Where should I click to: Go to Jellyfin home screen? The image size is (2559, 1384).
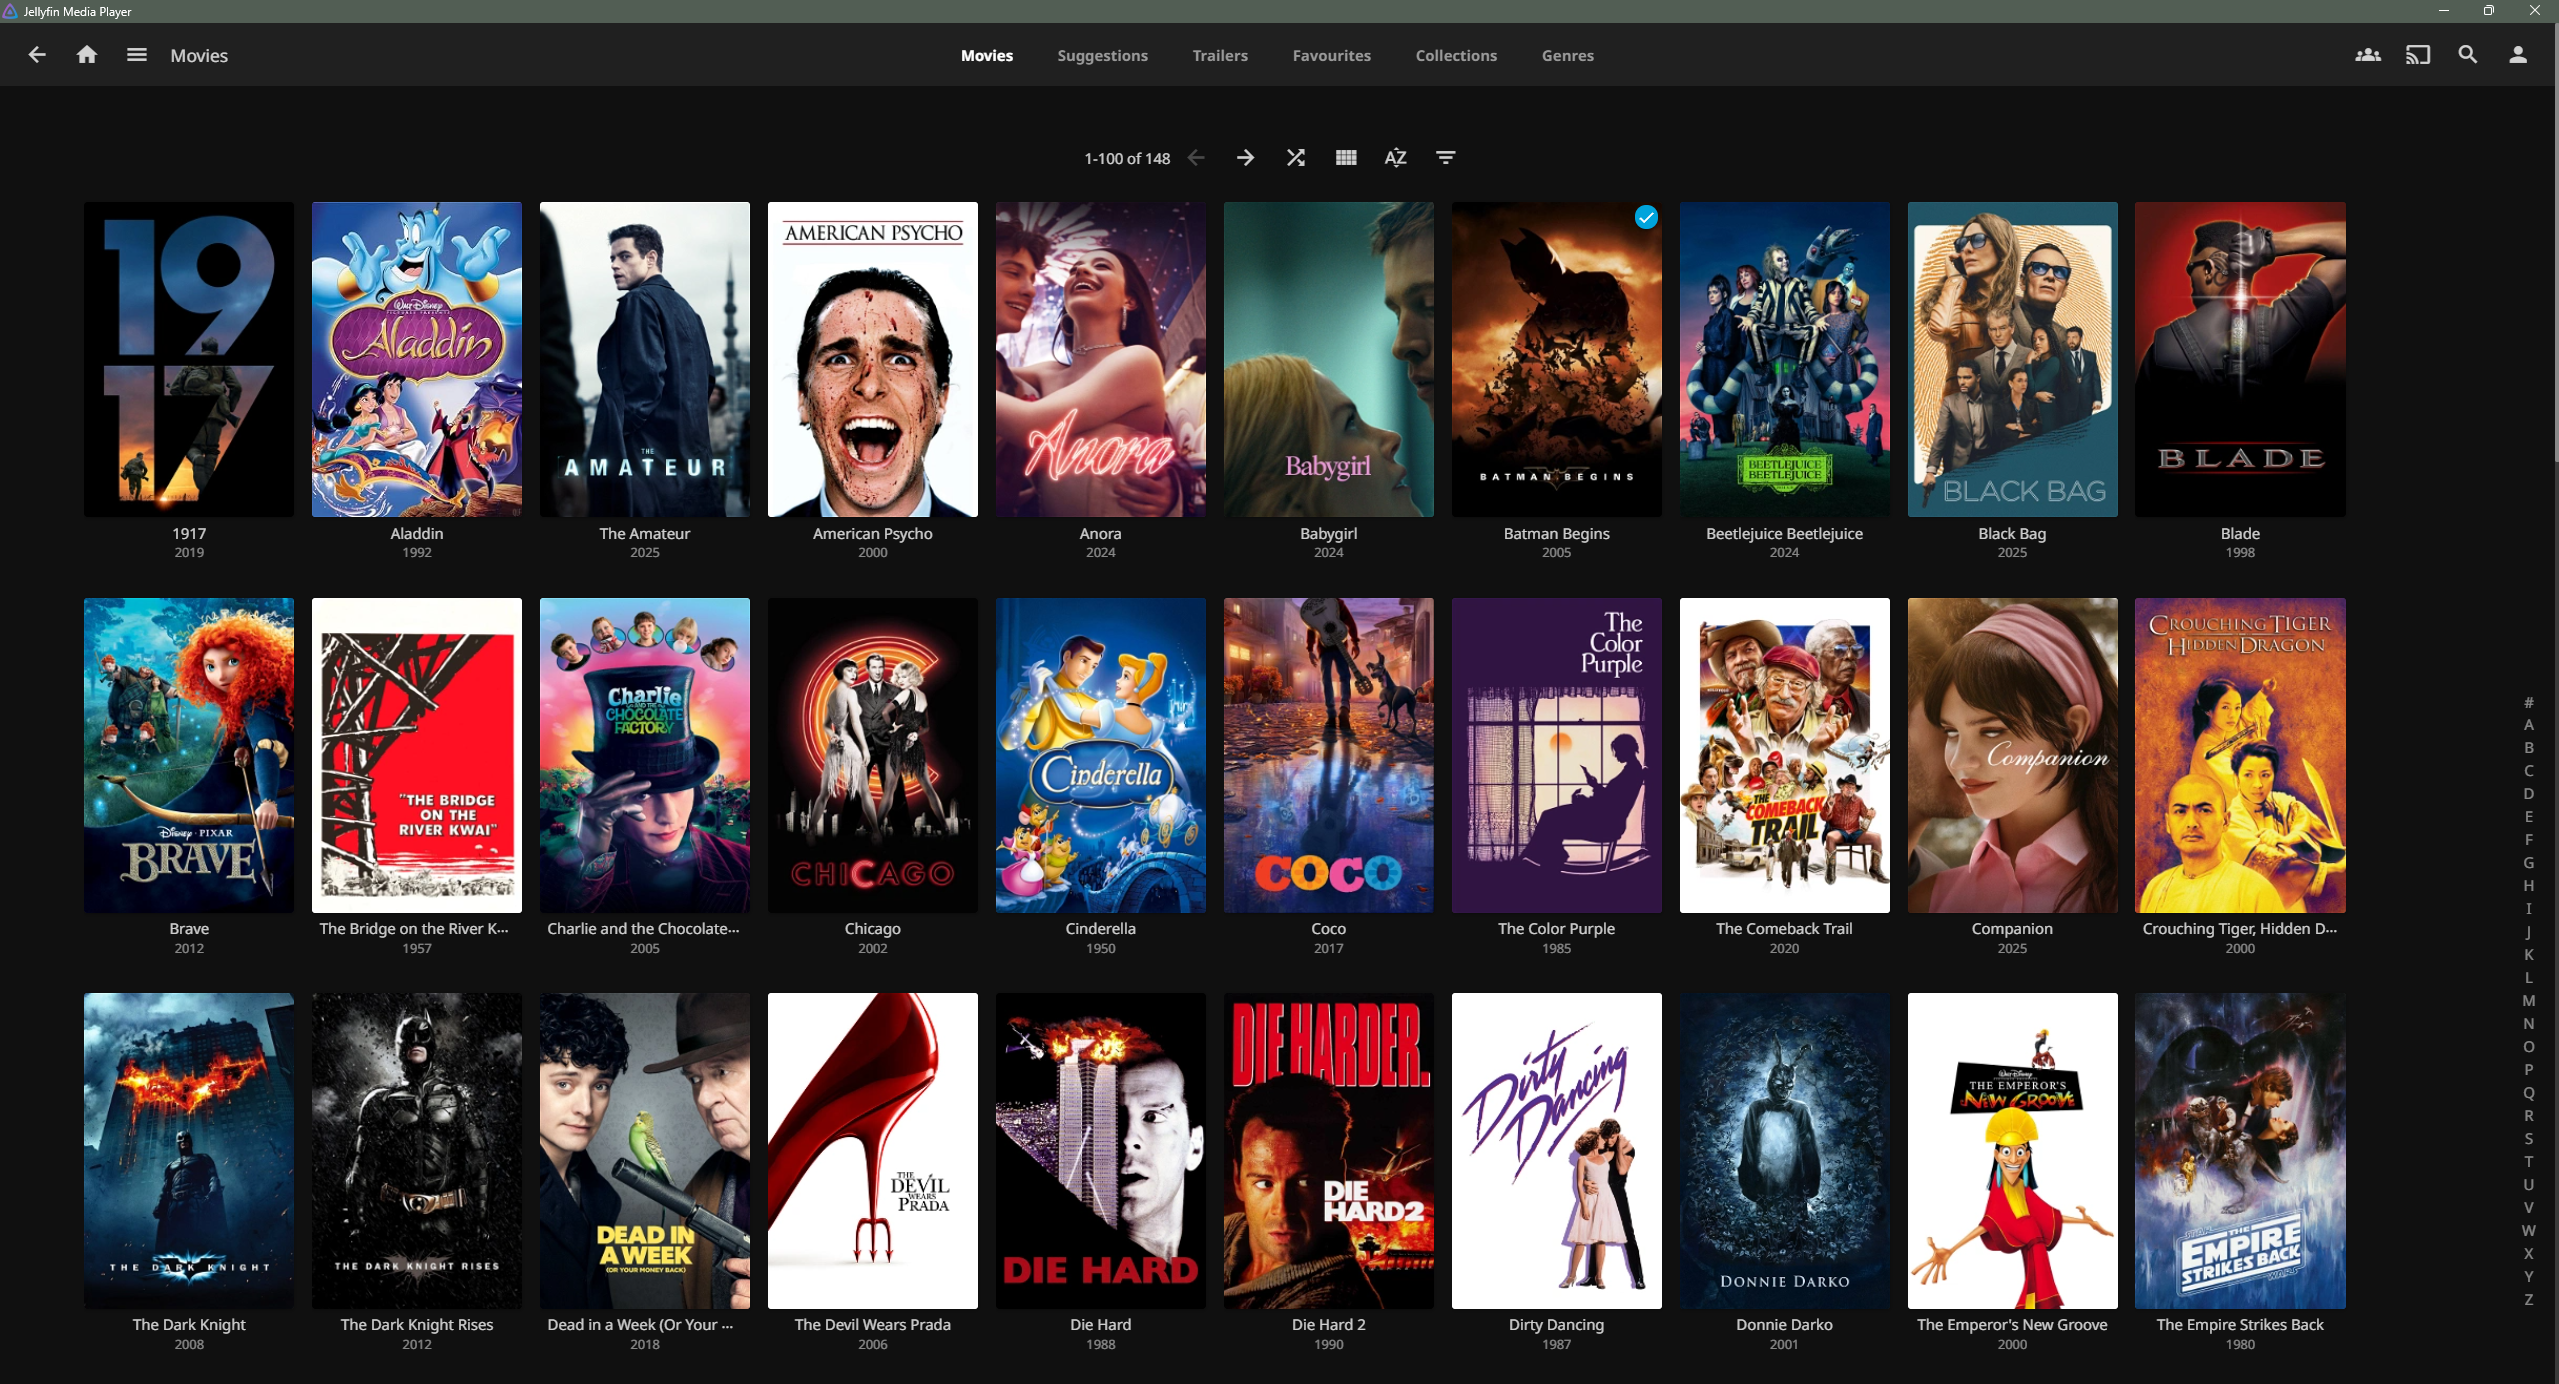point(87,55)
